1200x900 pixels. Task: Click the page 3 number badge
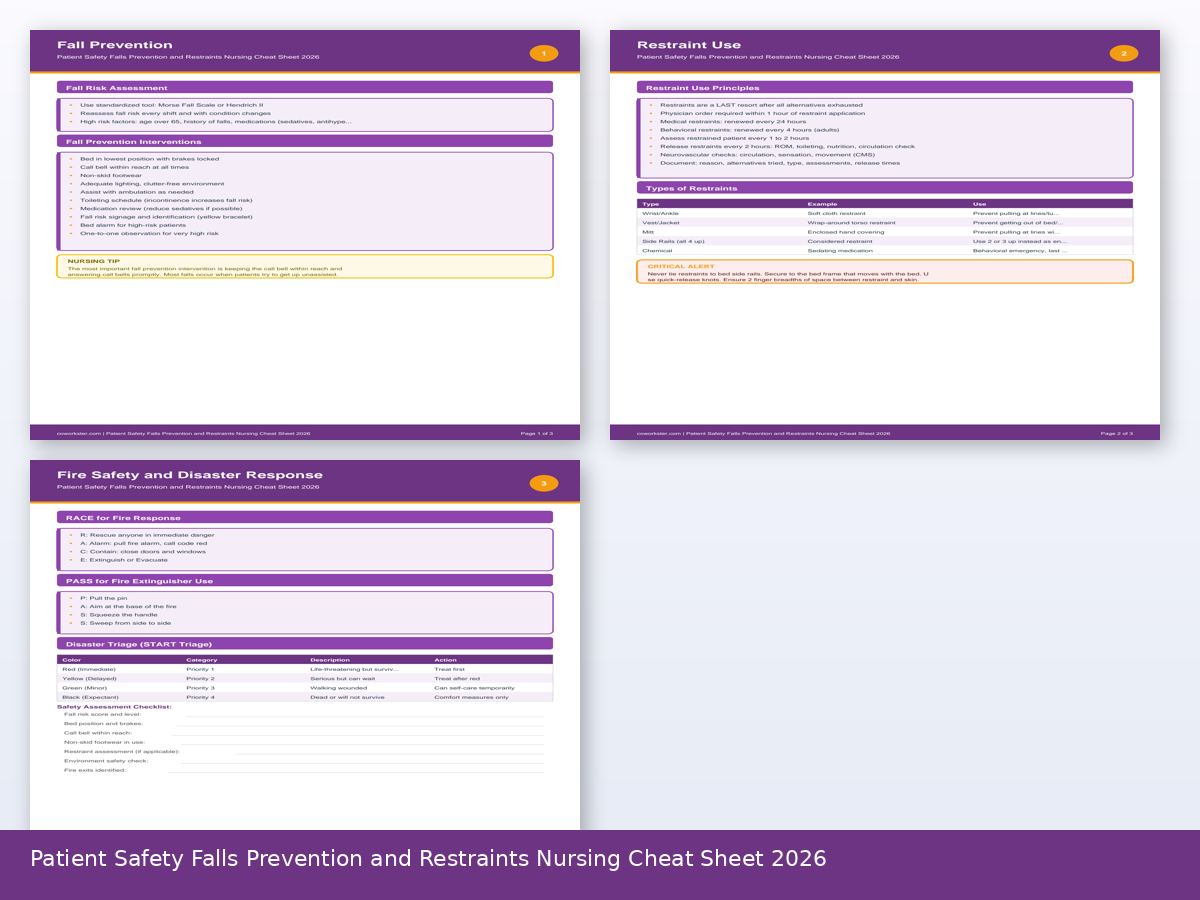pyautogui.click(x=544, y=482)
